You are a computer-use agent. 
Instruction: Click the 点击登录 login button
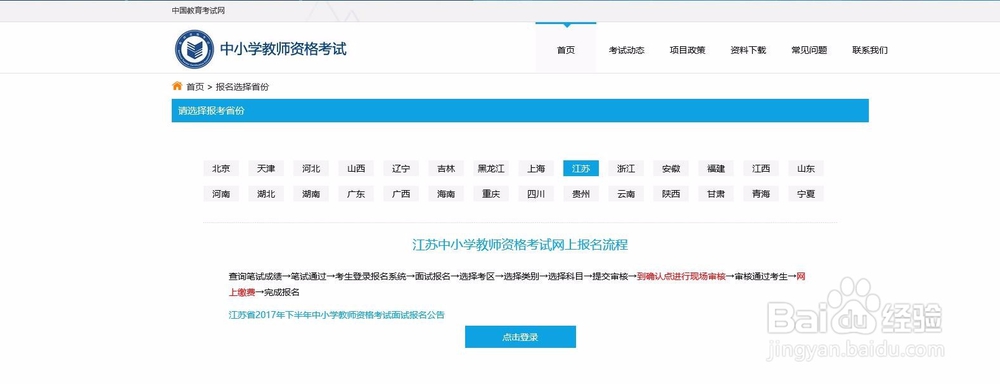pos(520,337)
